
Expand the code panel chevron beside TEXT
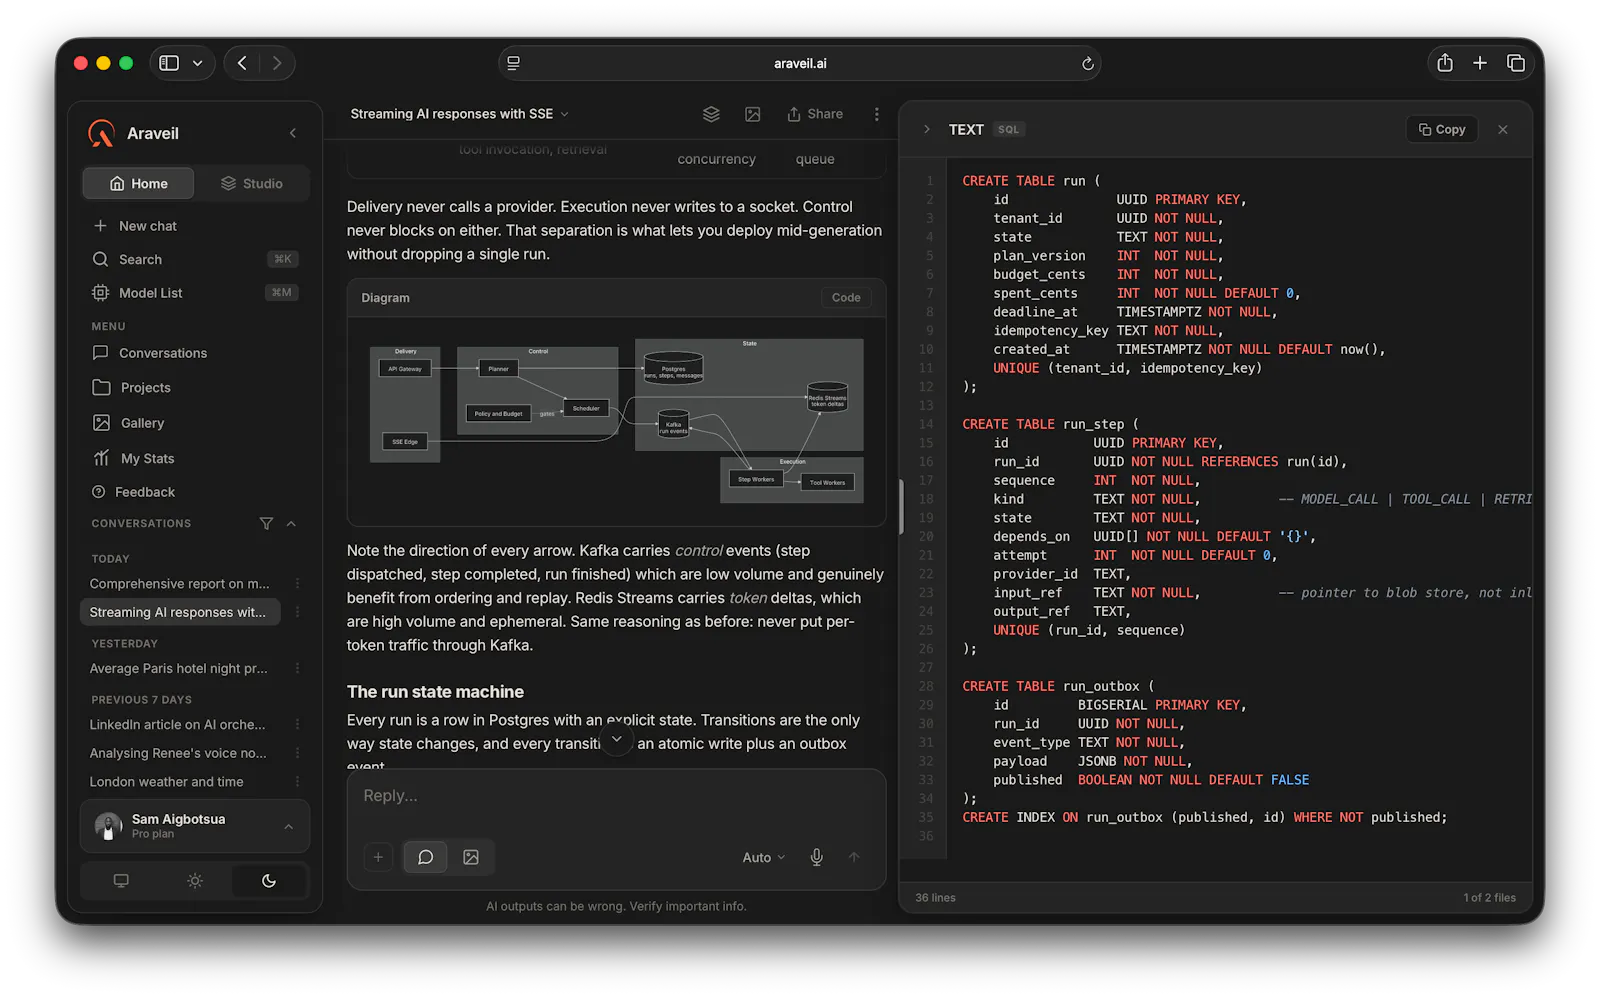click(x=927, y=129)
